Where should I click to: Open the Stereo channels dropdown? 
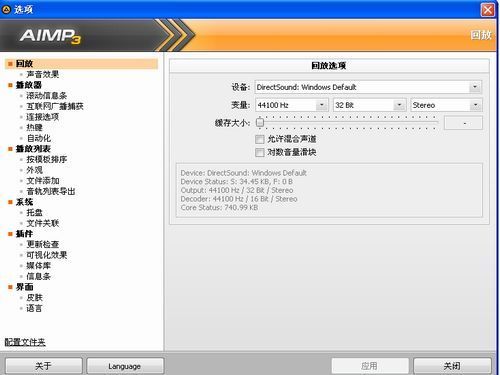click(x=446, y=105)
